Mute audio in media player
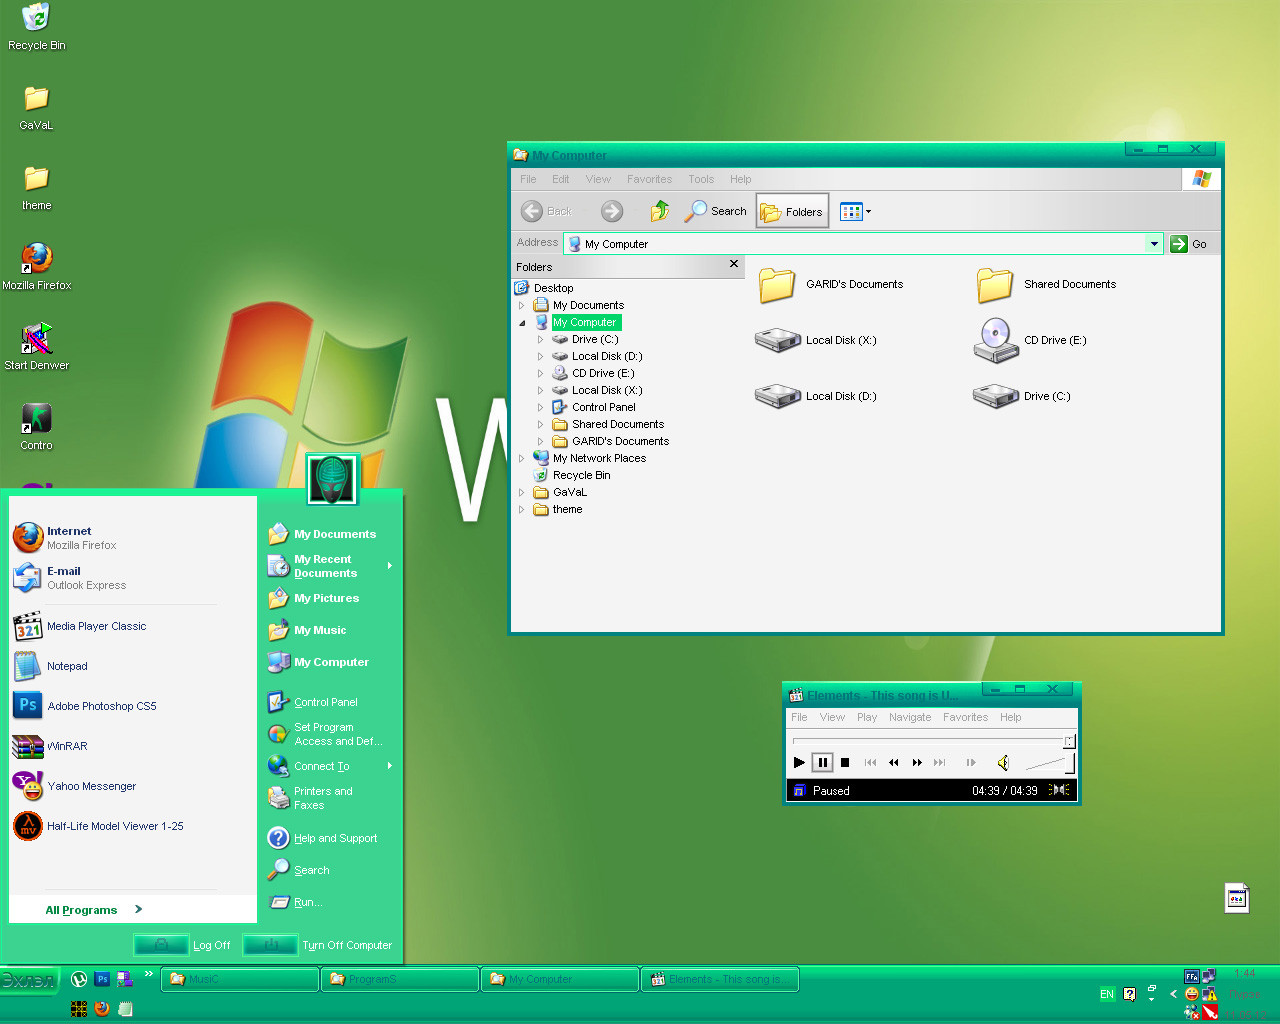Image resolution: width=1280 pixels, height=1024 pixels. (1003, 763)
